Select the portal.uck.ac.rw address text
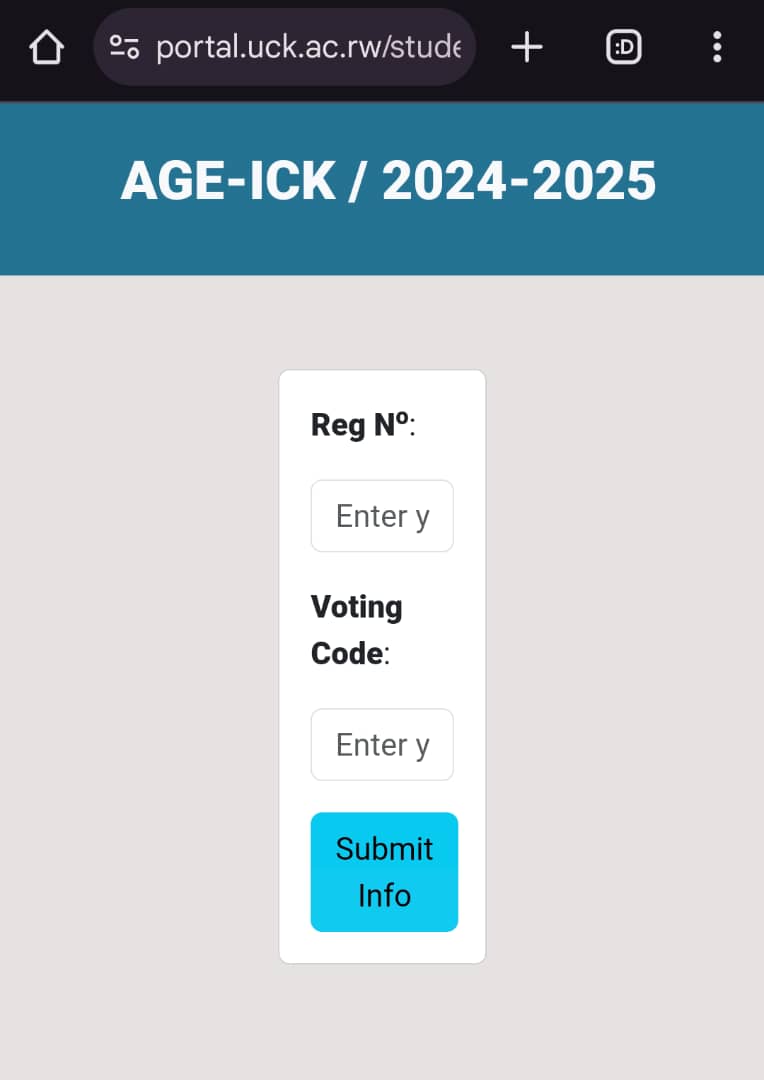 point(308,47)
